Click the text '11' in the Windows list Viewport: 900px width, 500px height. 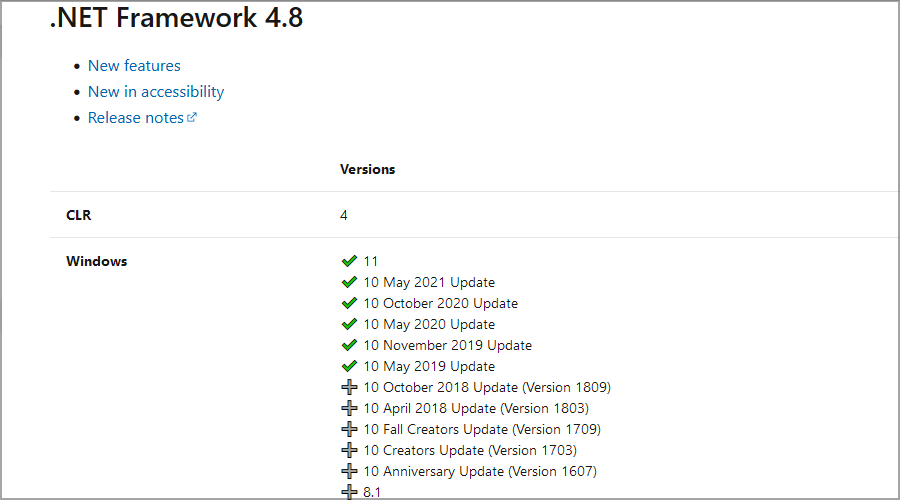coord(371,262)
